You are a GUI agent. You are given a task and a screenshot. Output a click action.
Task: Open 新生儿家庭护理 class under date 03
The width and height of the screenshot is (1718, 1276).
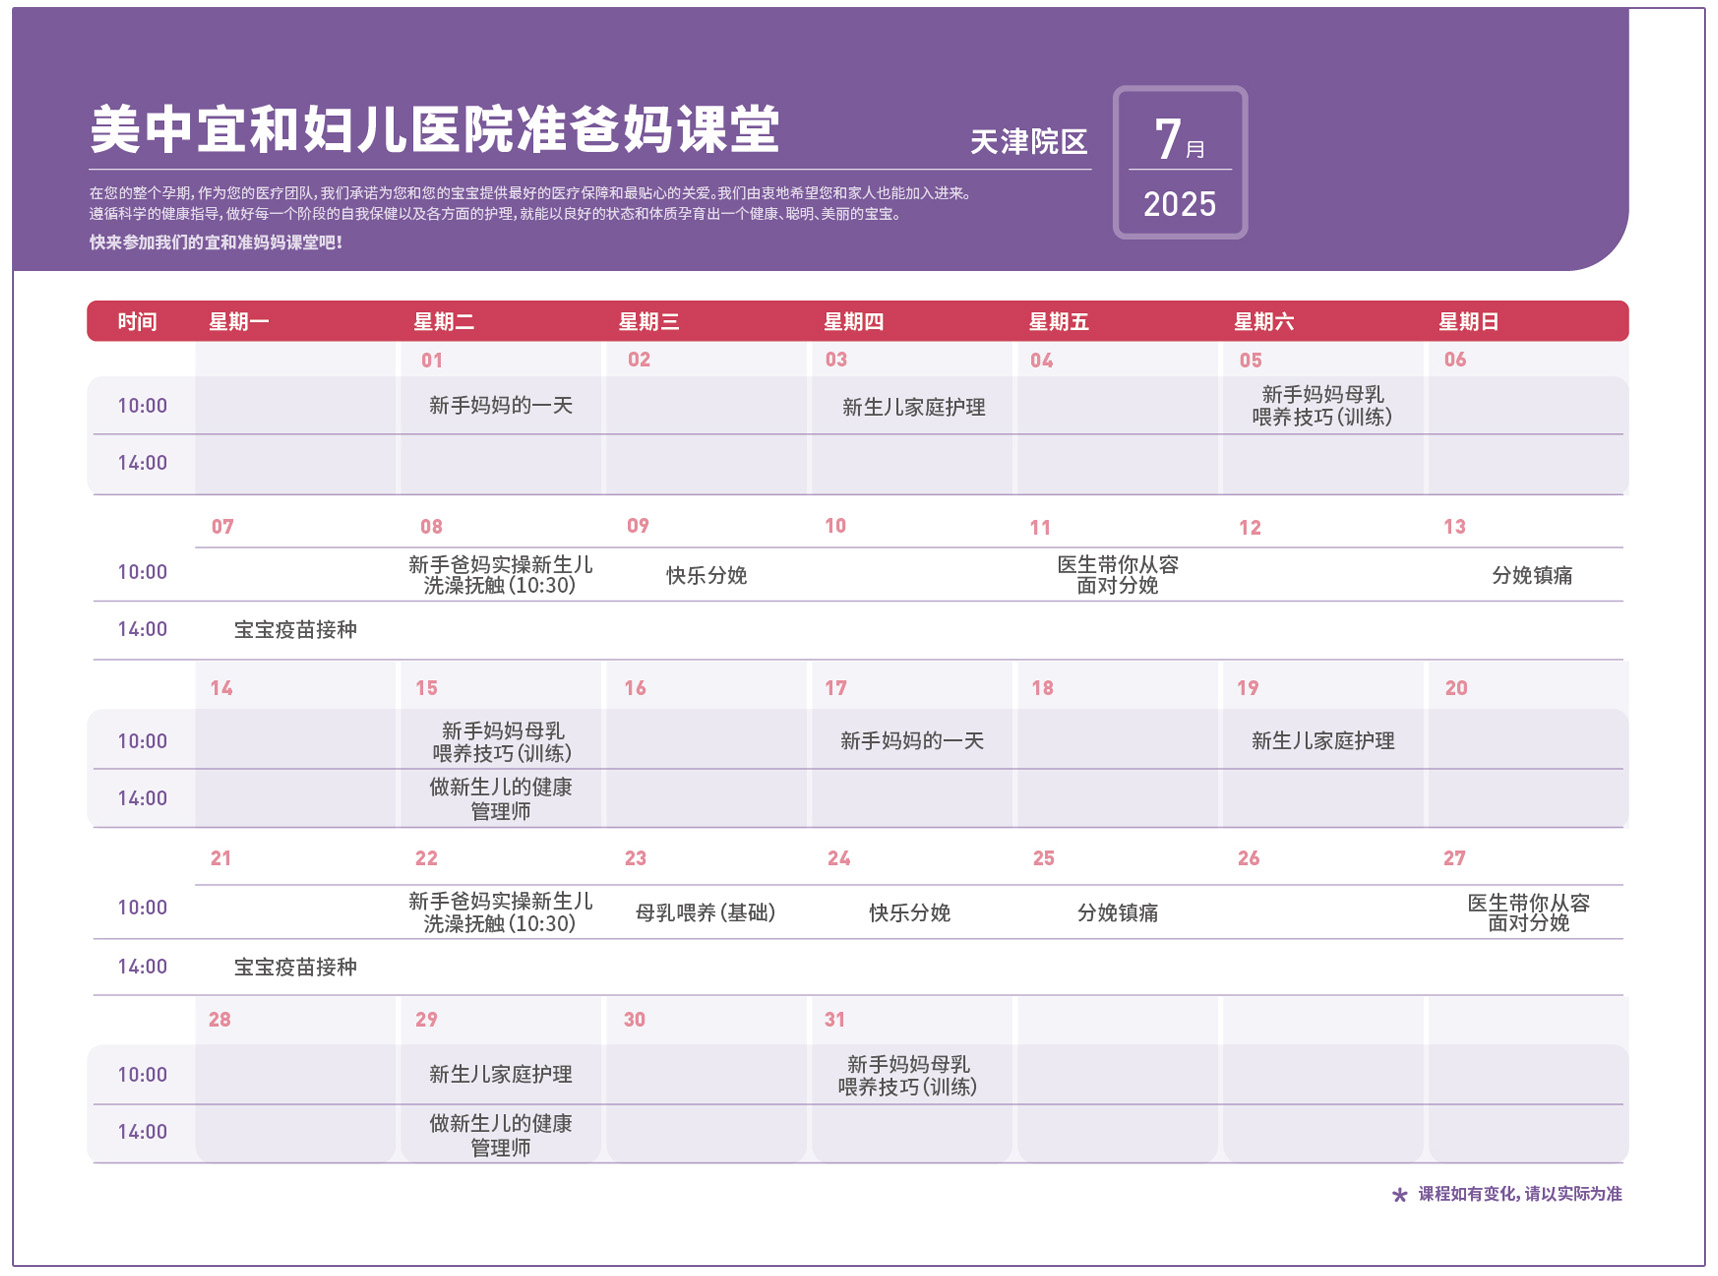click(x=914, y=407)
